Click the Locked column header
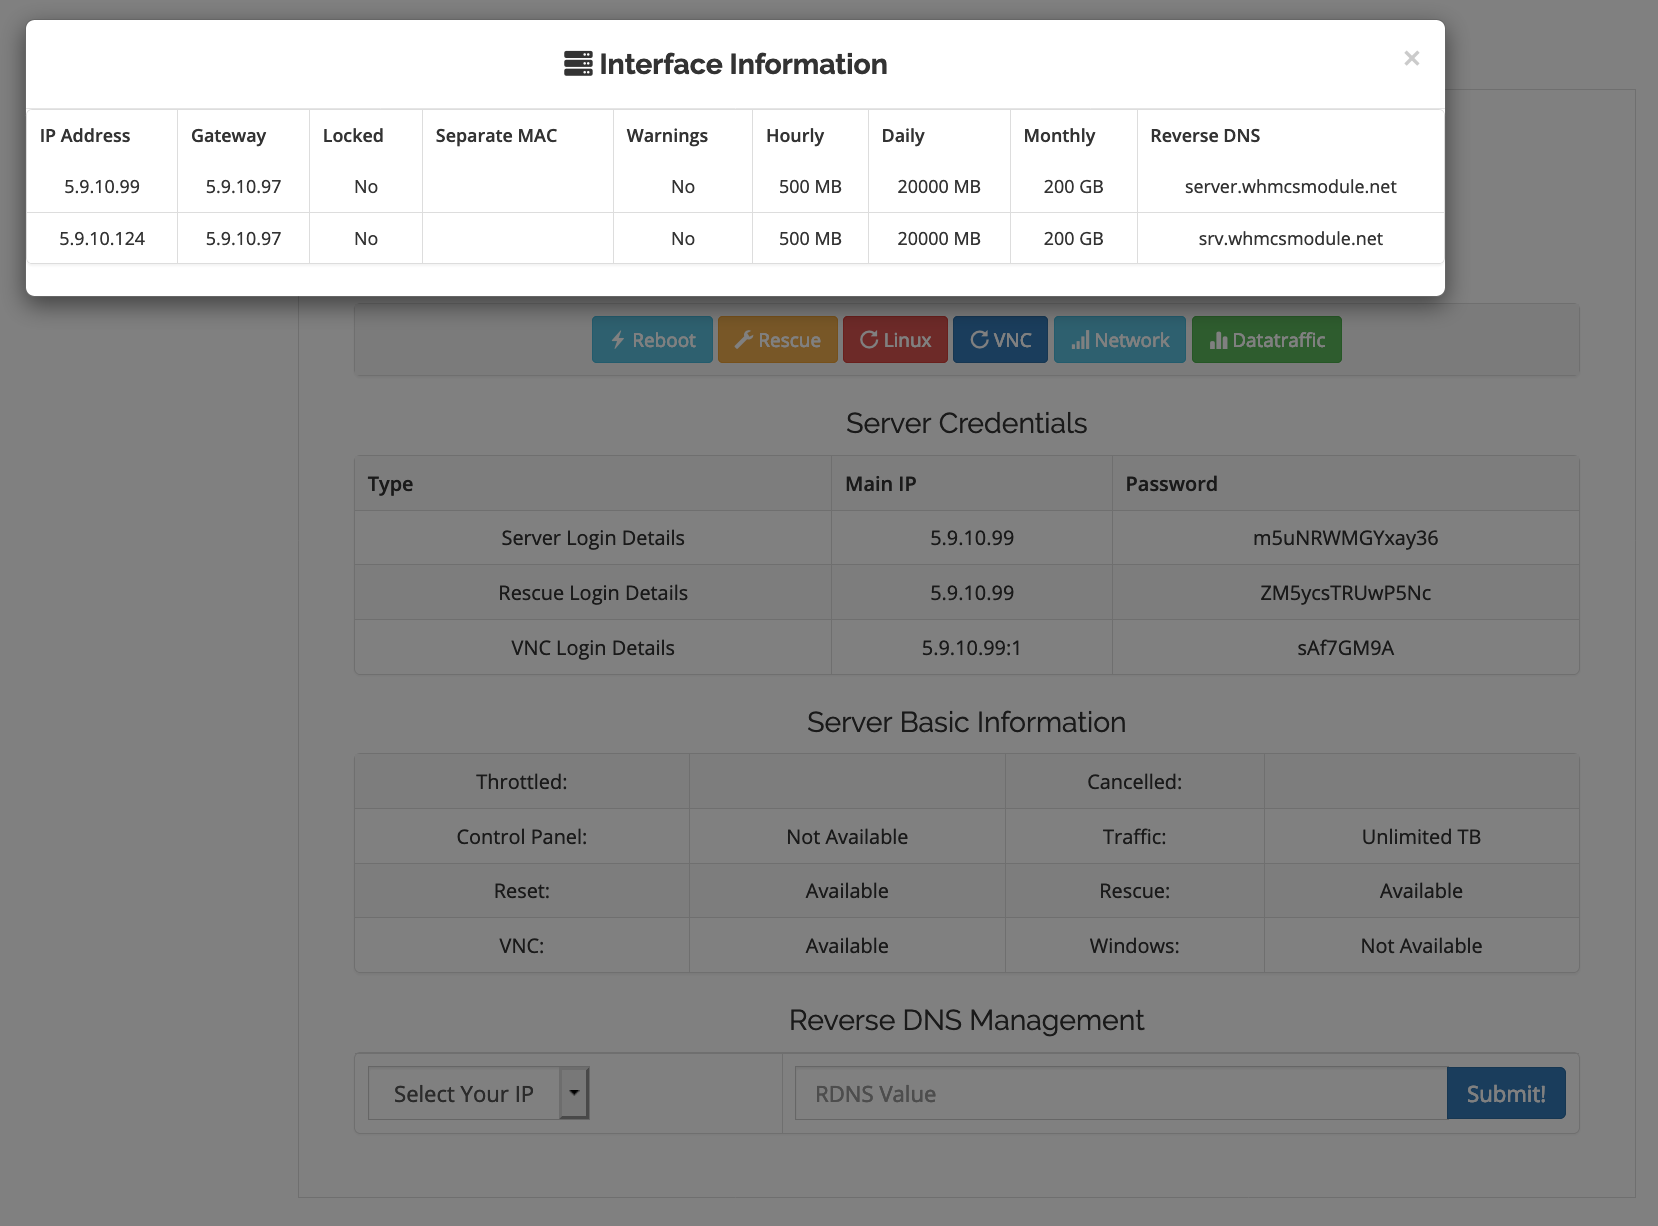This screenshot has height=1226, width=1658. (x=352, y=135)
